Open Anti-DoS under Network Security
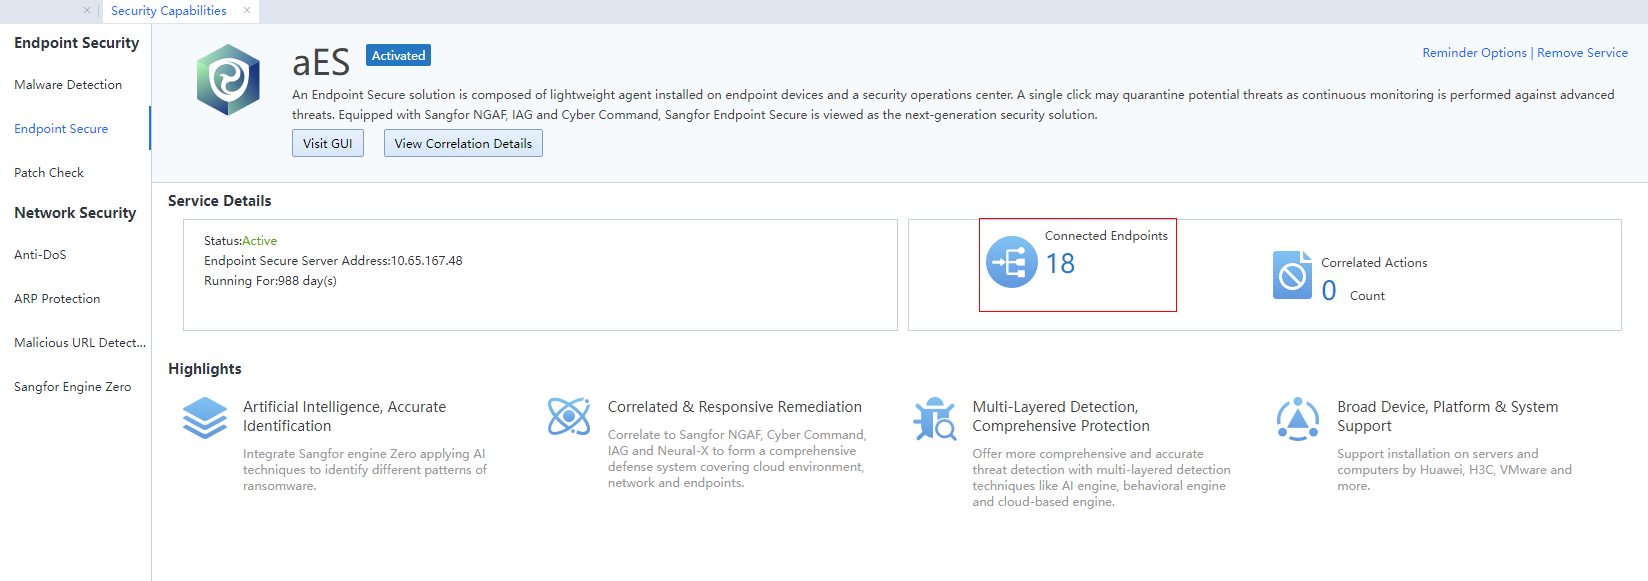This screenshot has width=1648, height=581. pos(40,255)
